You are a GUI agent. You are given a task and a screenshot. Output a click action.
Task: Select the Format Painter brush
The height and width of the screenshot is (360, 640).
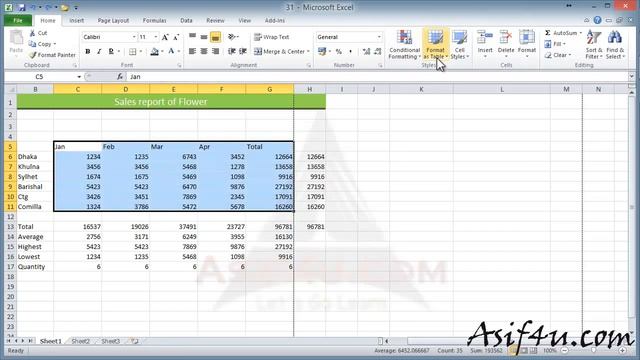pyautogui.click(x=33, y=55)
